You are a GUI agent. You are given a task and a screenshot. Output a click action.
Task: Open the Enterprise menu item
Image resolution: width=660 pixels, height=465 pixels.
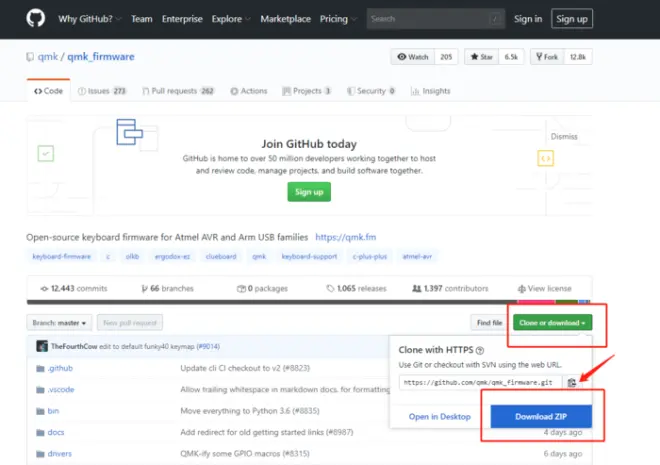[x=182, y=19]
